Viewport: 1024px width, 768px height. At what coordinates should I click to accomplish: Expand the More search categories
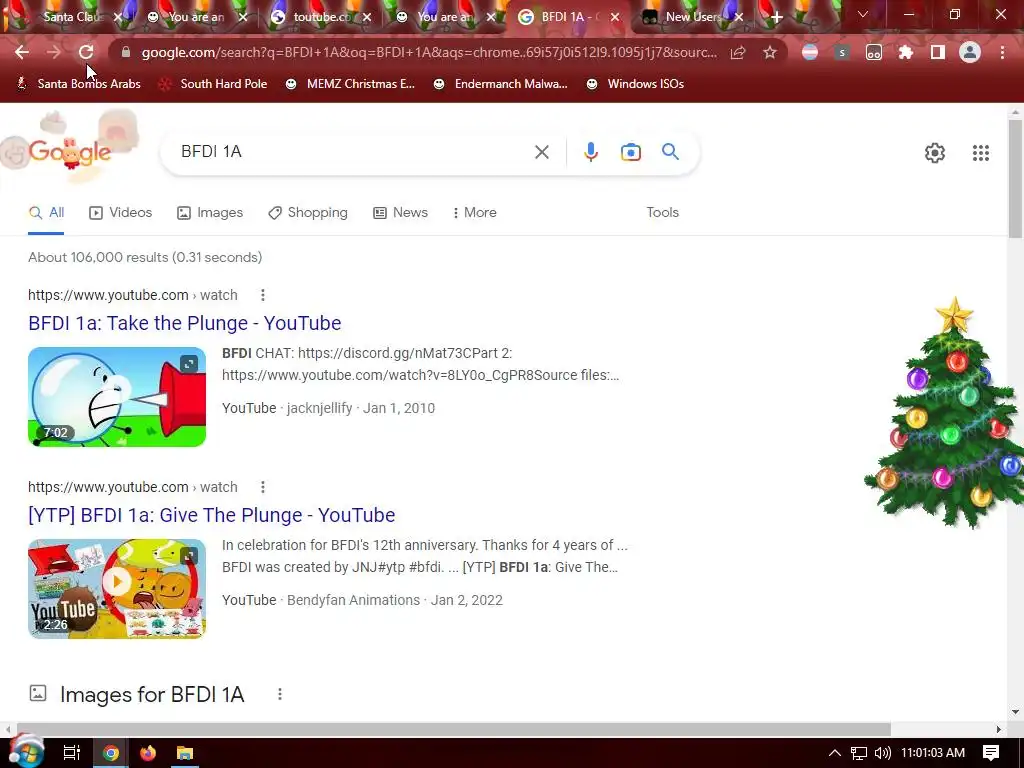tap(474, 213)
